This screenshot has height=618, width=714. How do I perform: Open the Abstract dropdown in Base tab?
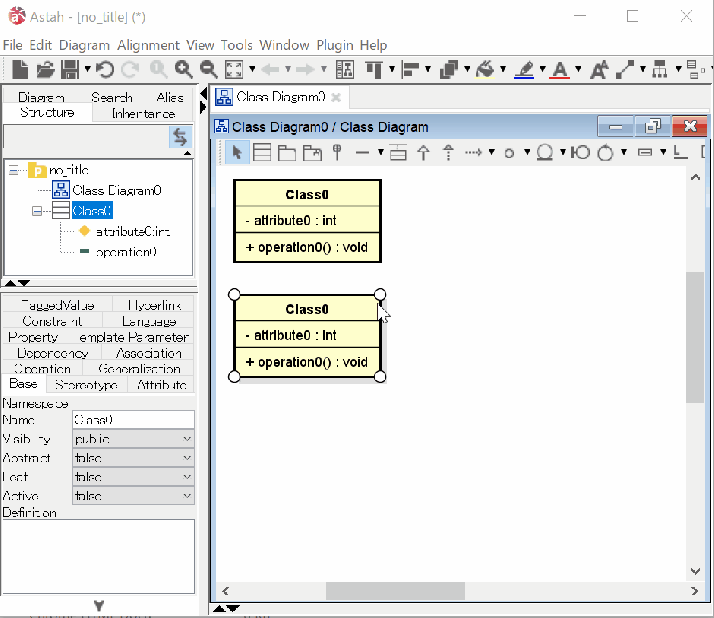pyautogui.click(x=133, y=458)
